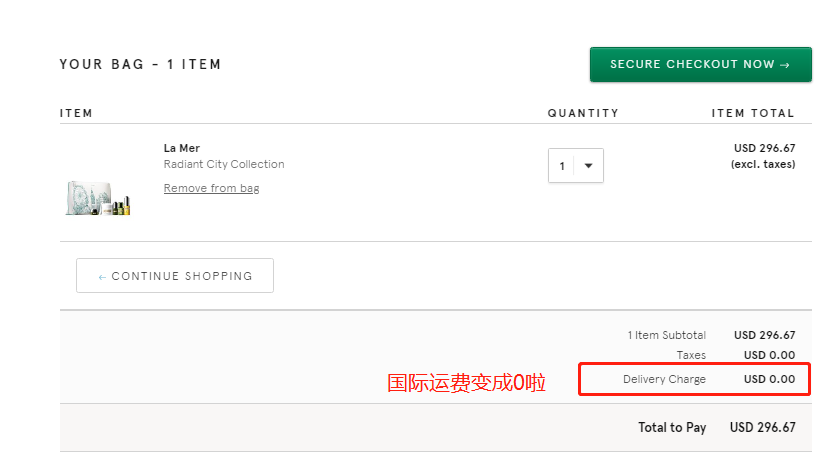Click the Item column header

click(76, 113)
